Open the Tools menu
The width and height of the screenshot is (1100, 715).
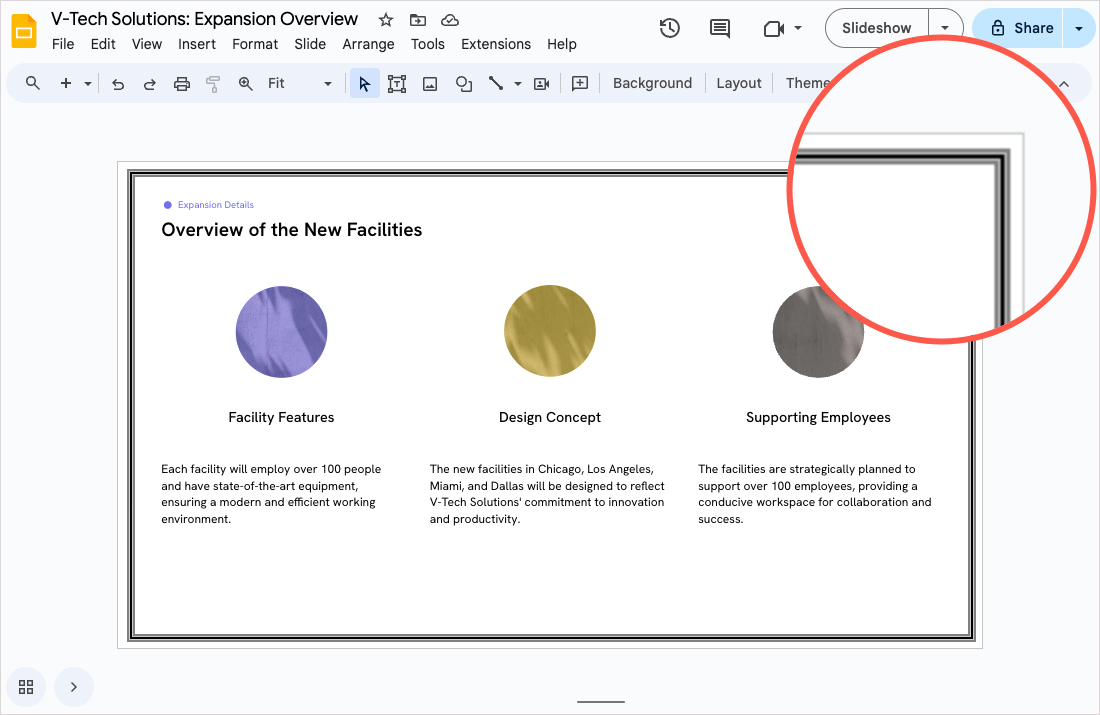pyautogui.click(x=427, y=44)
